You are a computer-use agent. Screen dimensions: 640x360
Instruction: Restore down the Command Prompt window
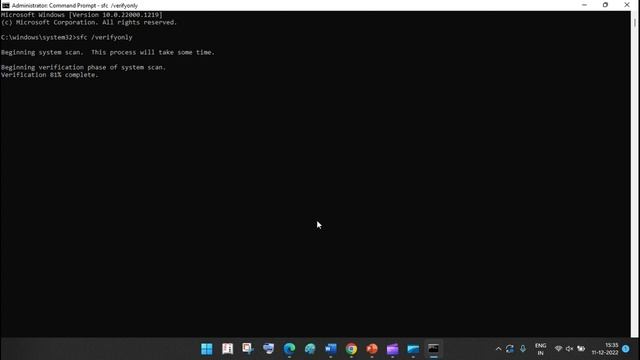click(605, 5)
